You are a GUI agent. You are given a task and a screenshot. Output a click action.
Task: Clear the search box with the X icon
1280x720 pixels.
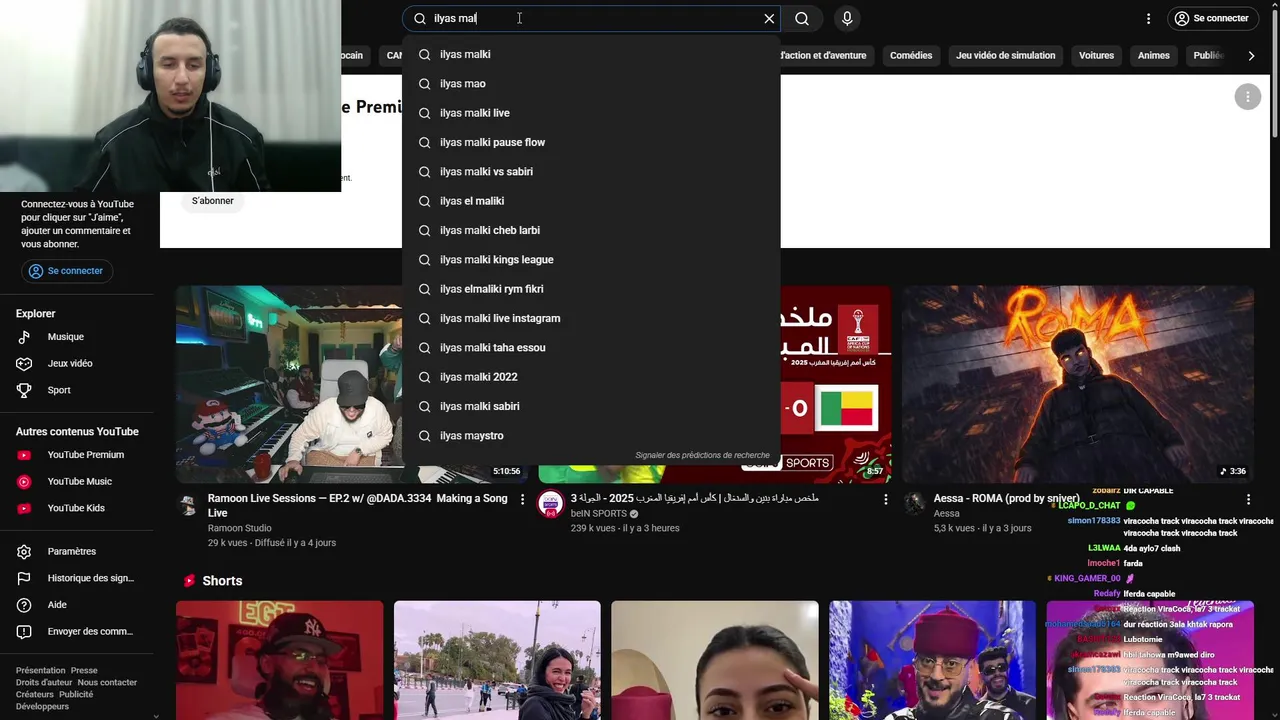pyautogui.click(x=769, y=18)
